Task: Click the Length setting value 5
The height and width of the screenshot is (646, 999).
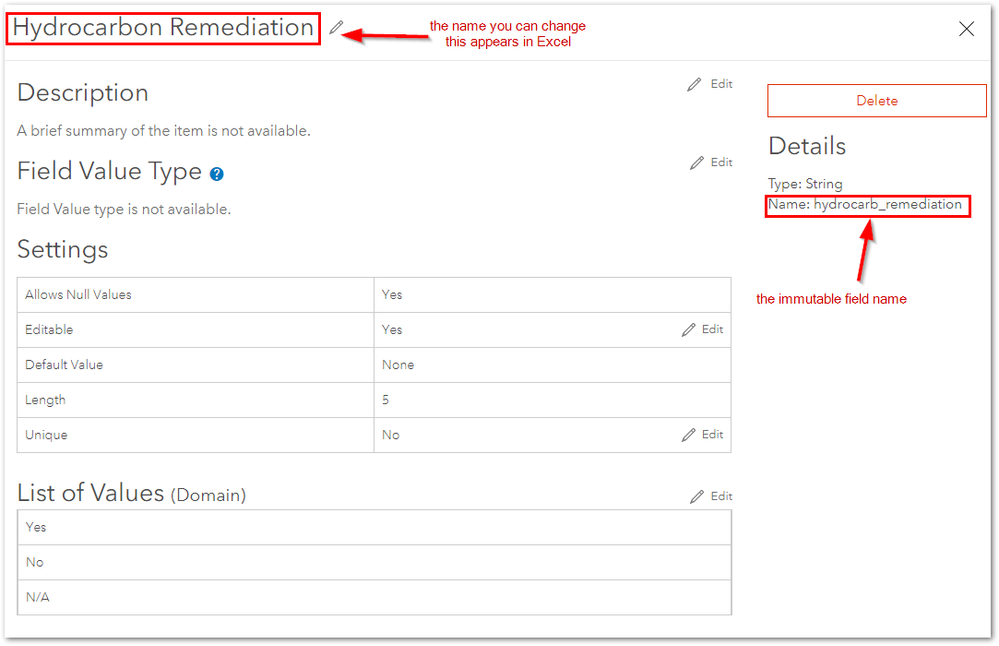Action: pos(386,400)
